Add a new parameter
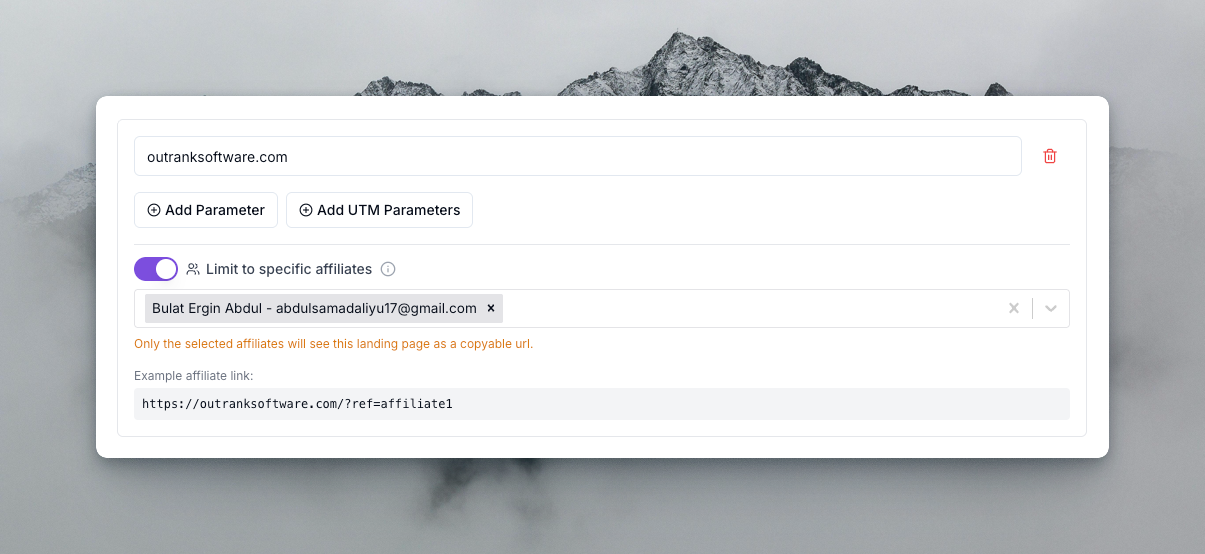The image size is (1205, 554). tap(206, 210)
